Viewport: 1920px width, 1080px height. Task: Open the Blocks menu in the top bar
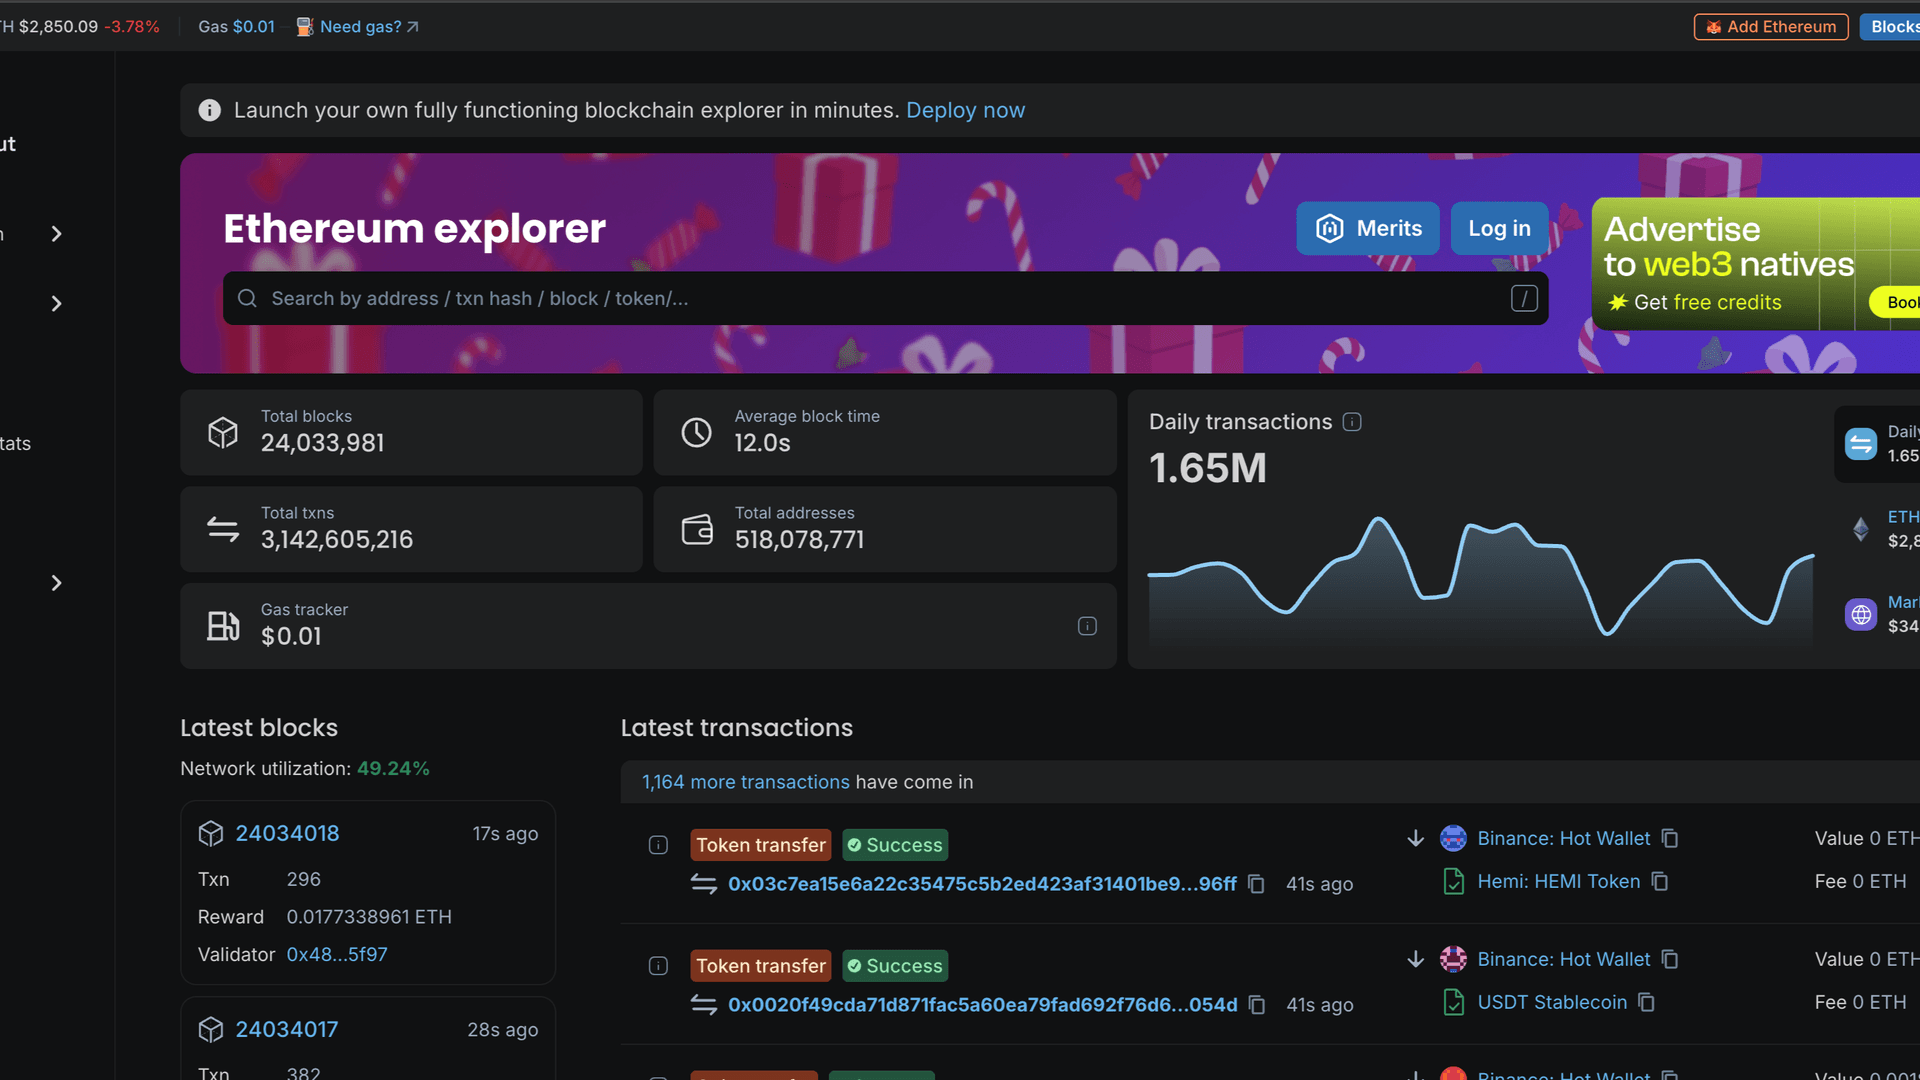pyautogui.click(x=1897, y=26)
